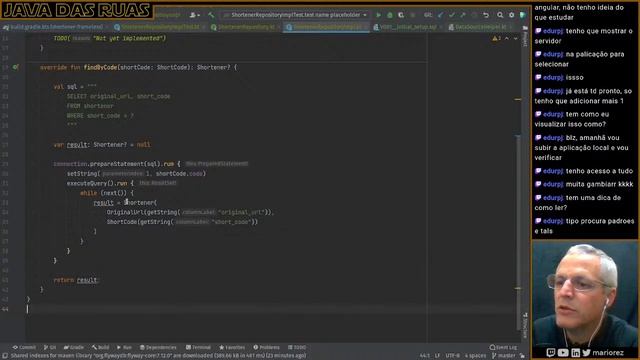Run with coverage icon in toolbar
The height and width of the screenshot is (360, 640).
[x=401, y=15]
